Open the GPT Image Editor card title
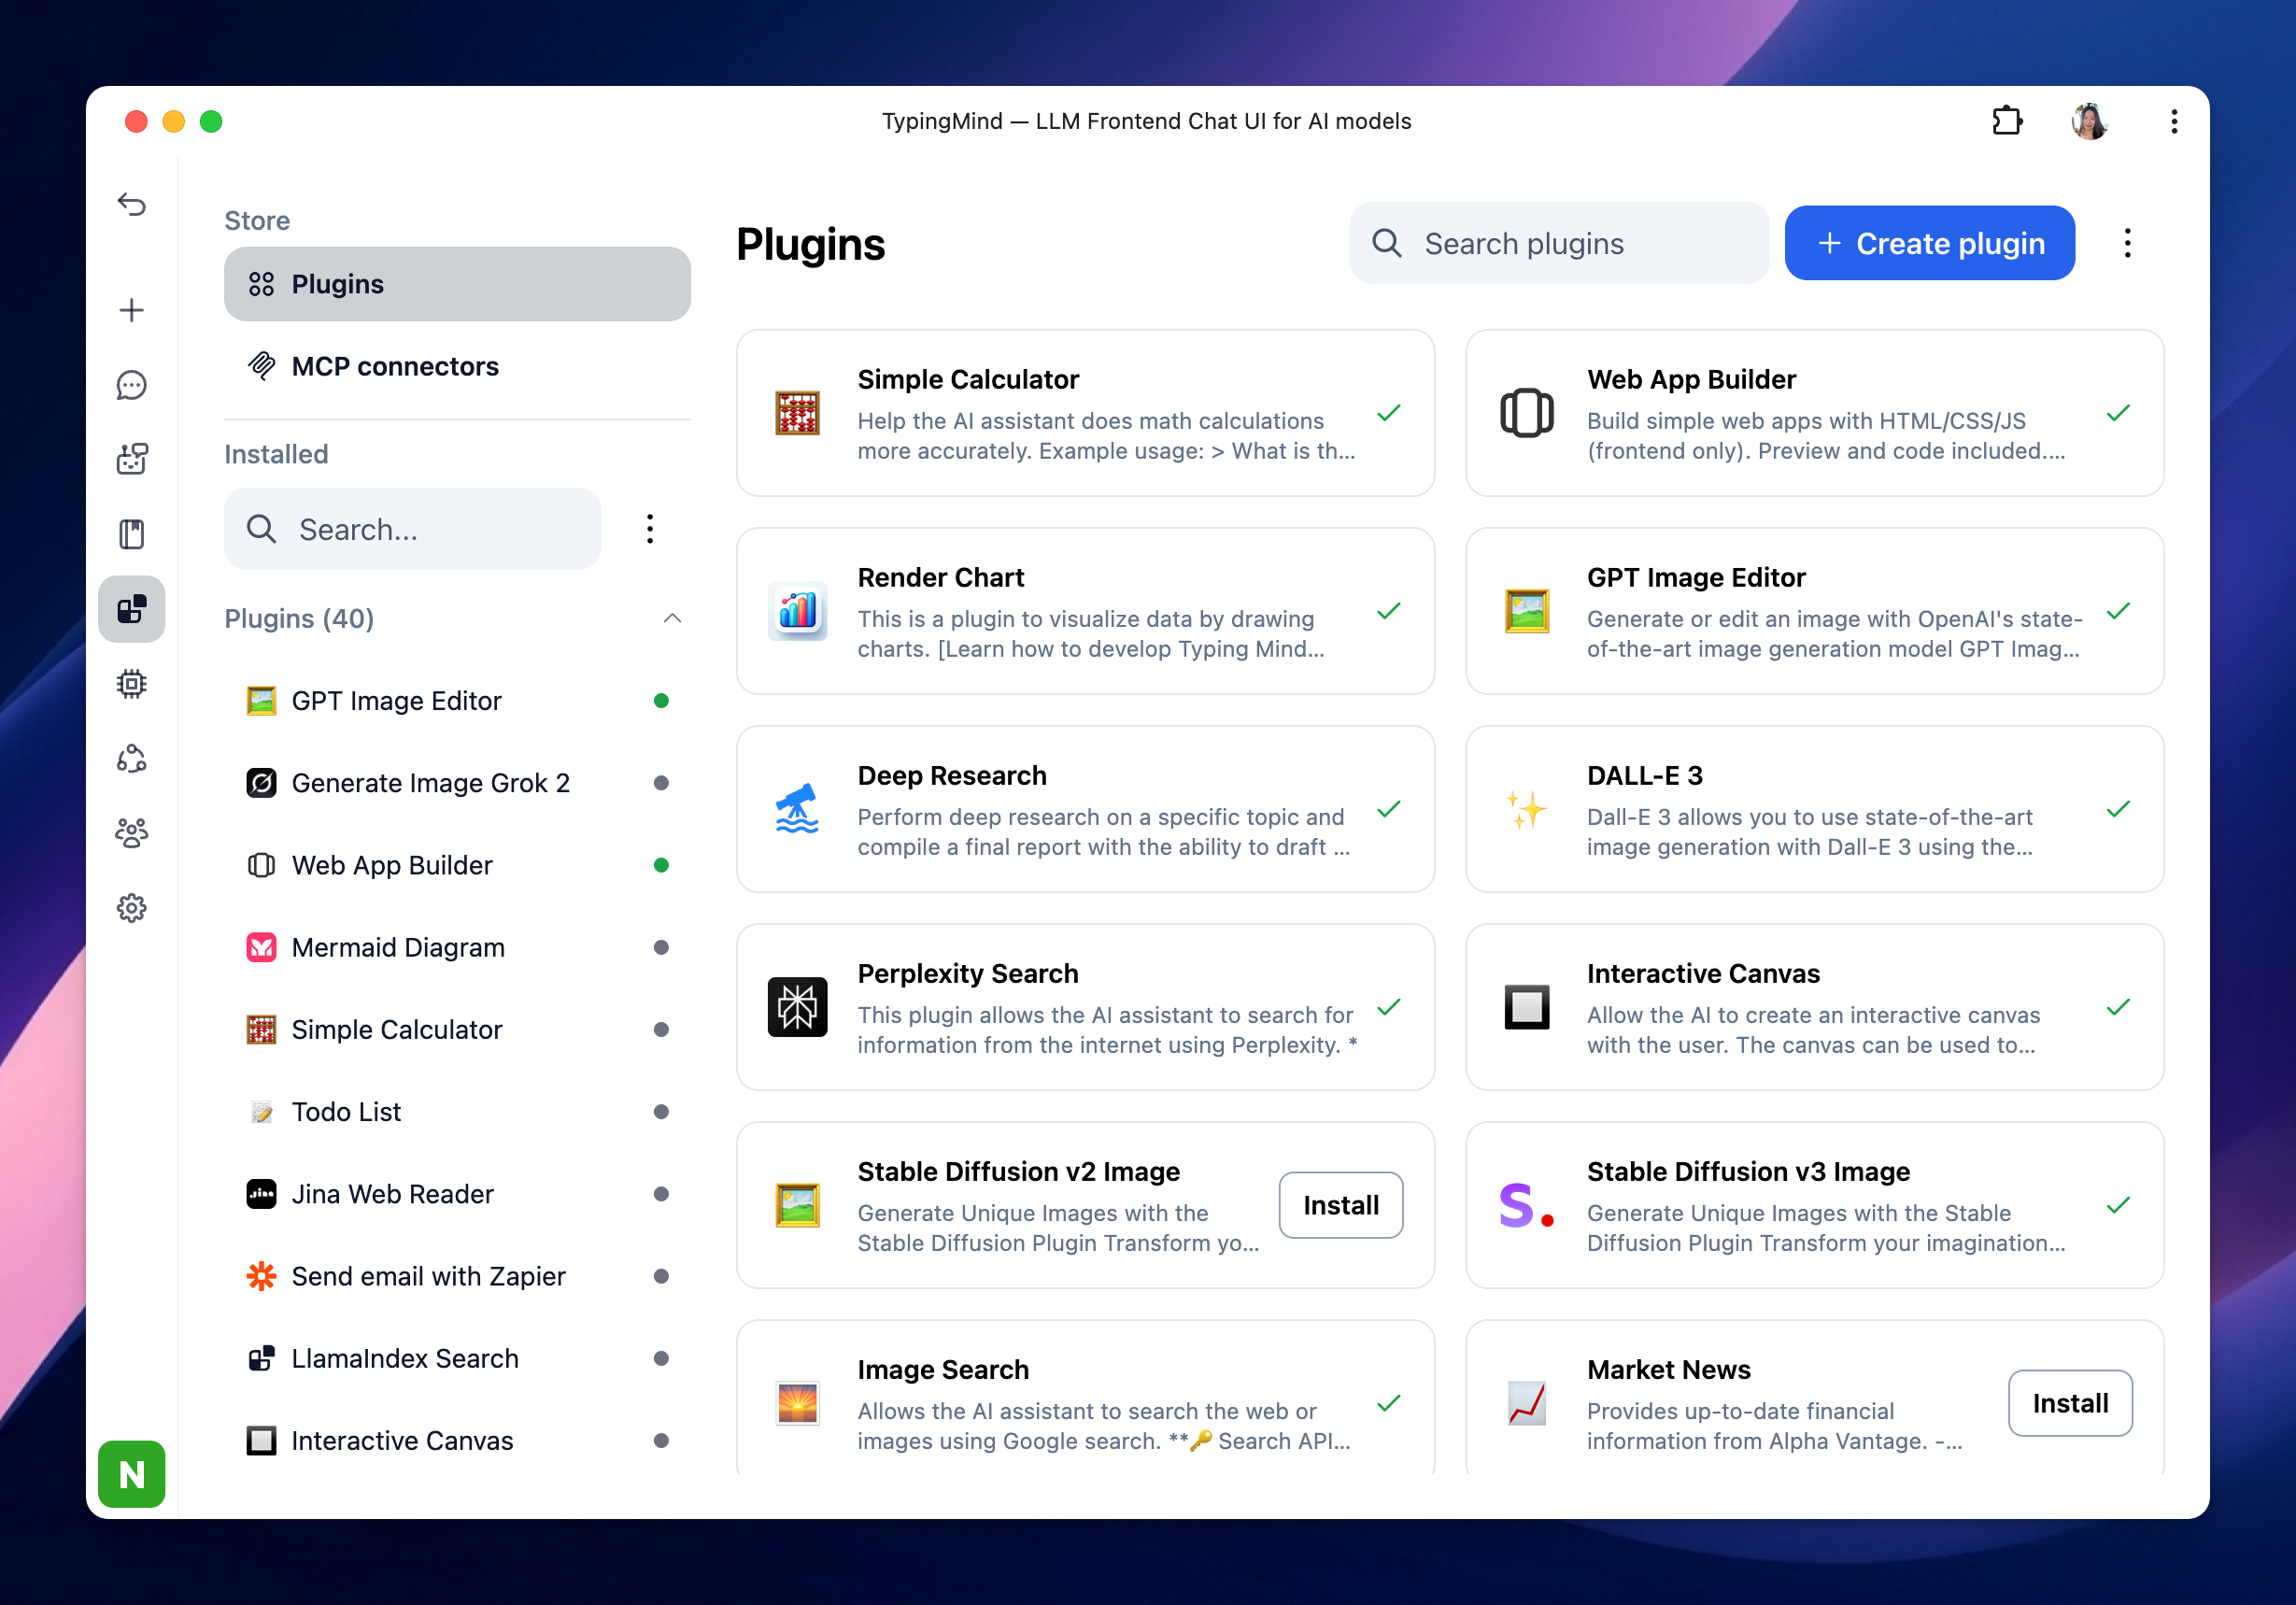The image size is (2296, 1605). tap(1696, 577)
